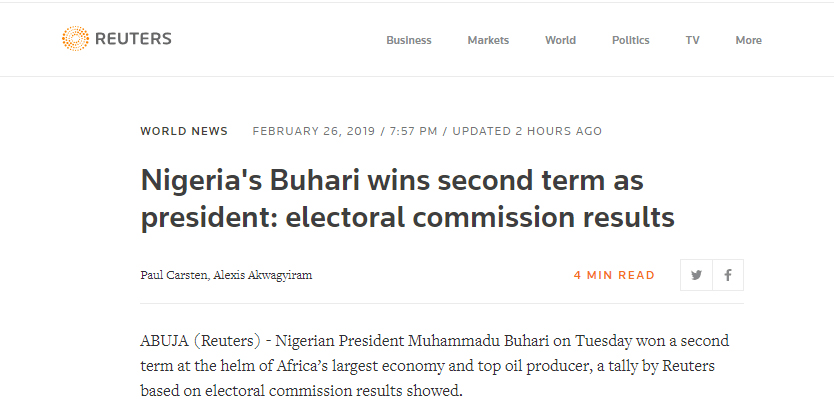834x399 pixels.
Task: Click the Reuters orange dotted logo icon
Action: (x=75, y=38)
